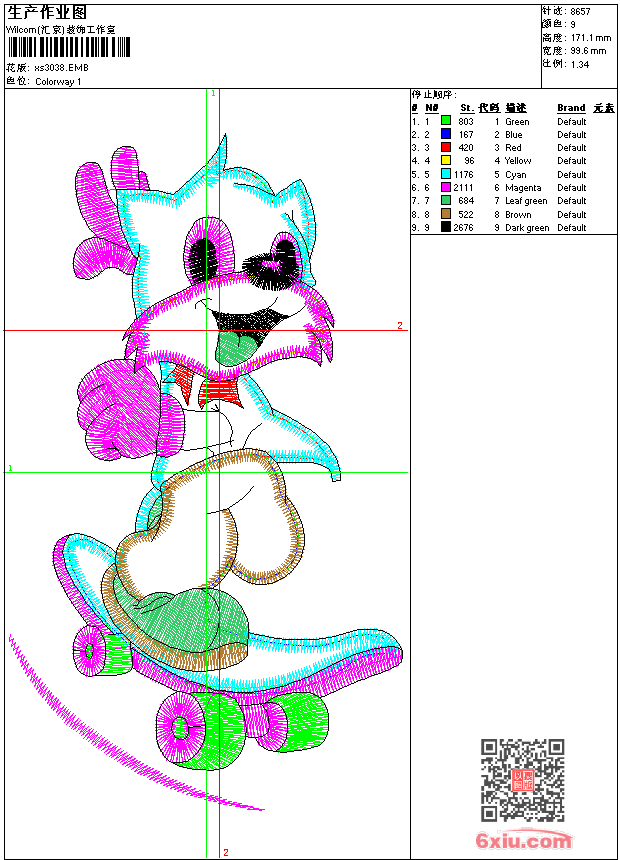620x860 pixels.
Task: Click the 'St.' column header
Action: tap(467, 108)
